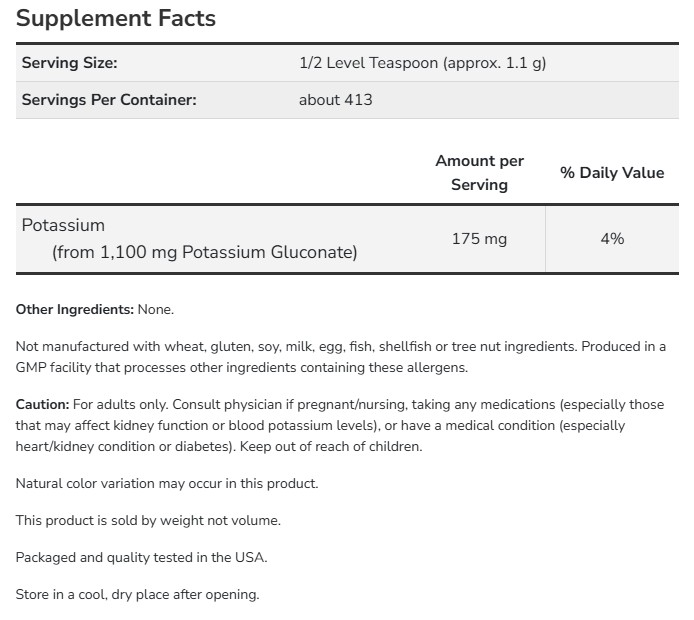694x620 pixels.
Task: Select the about 413 servings value
Action: pyautogui.click(x=335, y=100)
